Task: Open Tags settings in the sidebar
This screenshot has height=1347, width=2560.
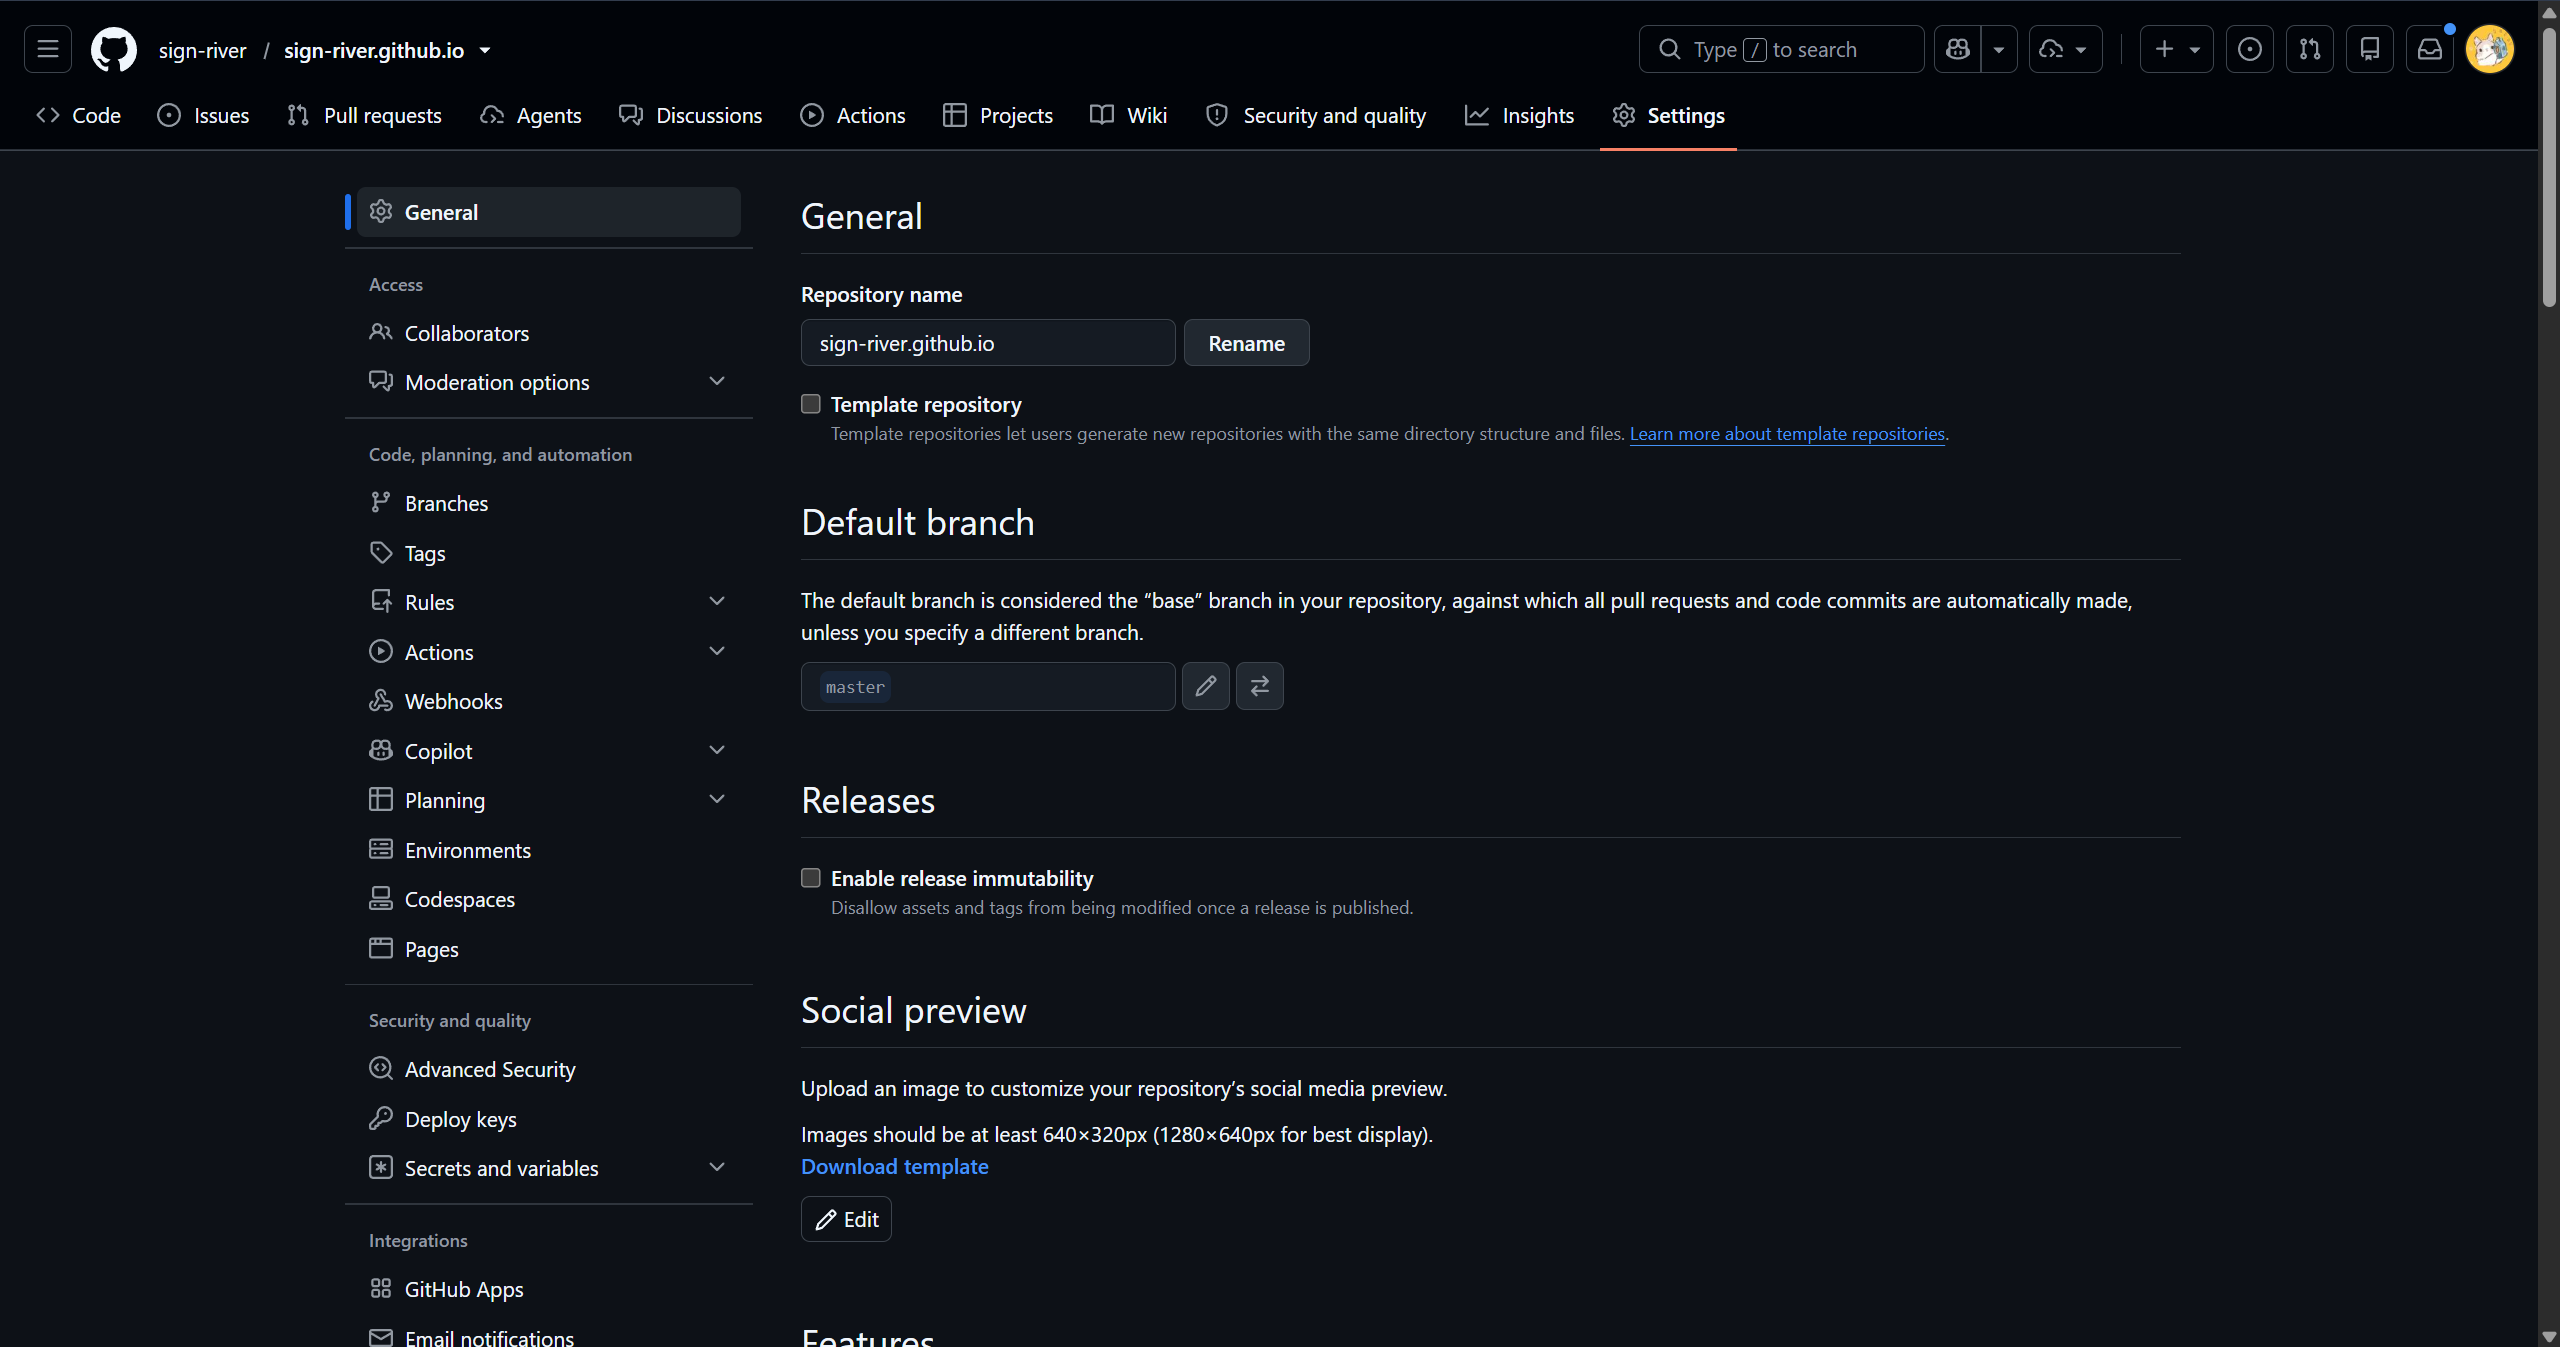Action: (x=549, y=553)
